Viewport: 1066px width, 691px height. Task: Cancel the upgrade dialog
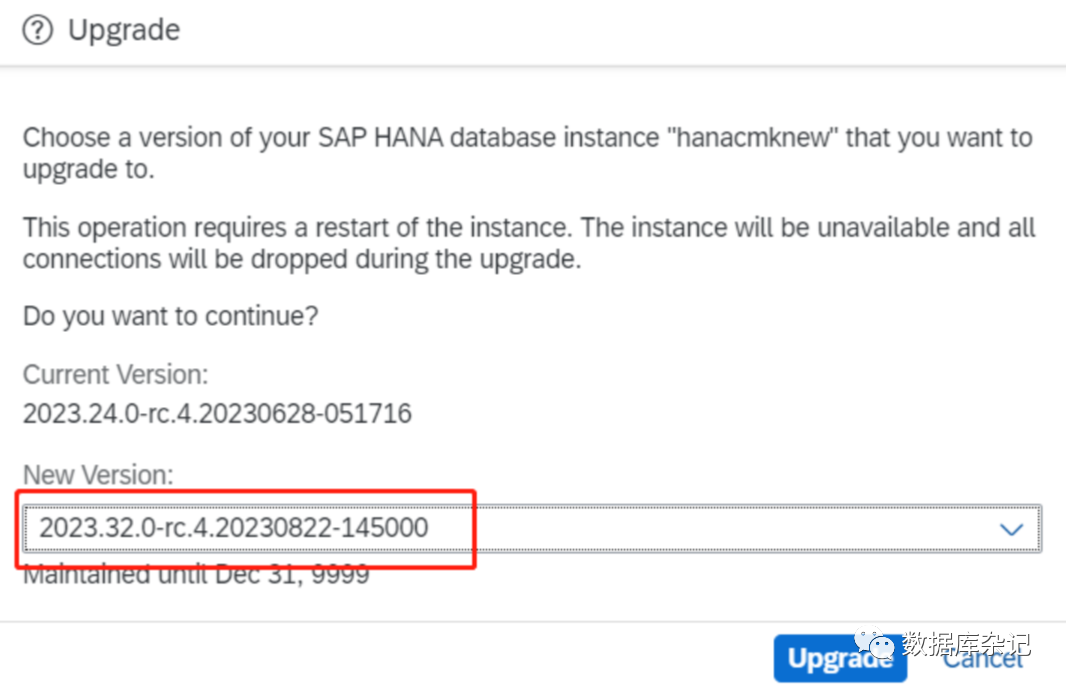click(985, 657)
